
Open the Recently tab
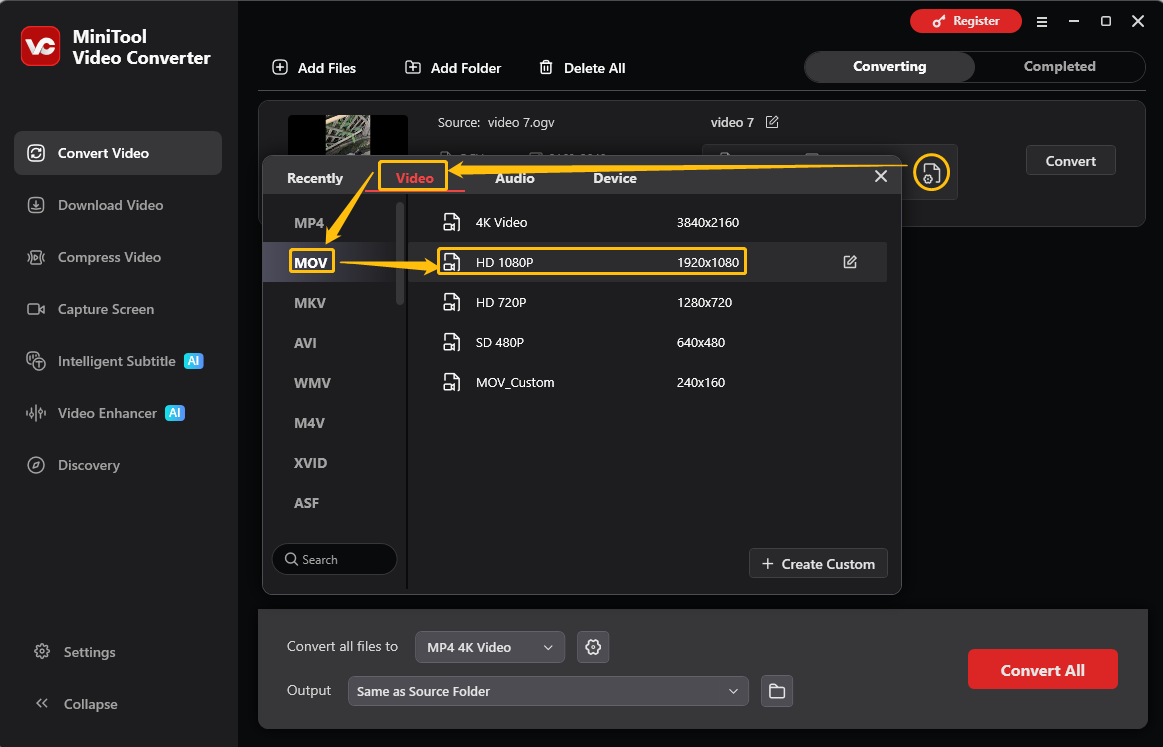point(314,178)
